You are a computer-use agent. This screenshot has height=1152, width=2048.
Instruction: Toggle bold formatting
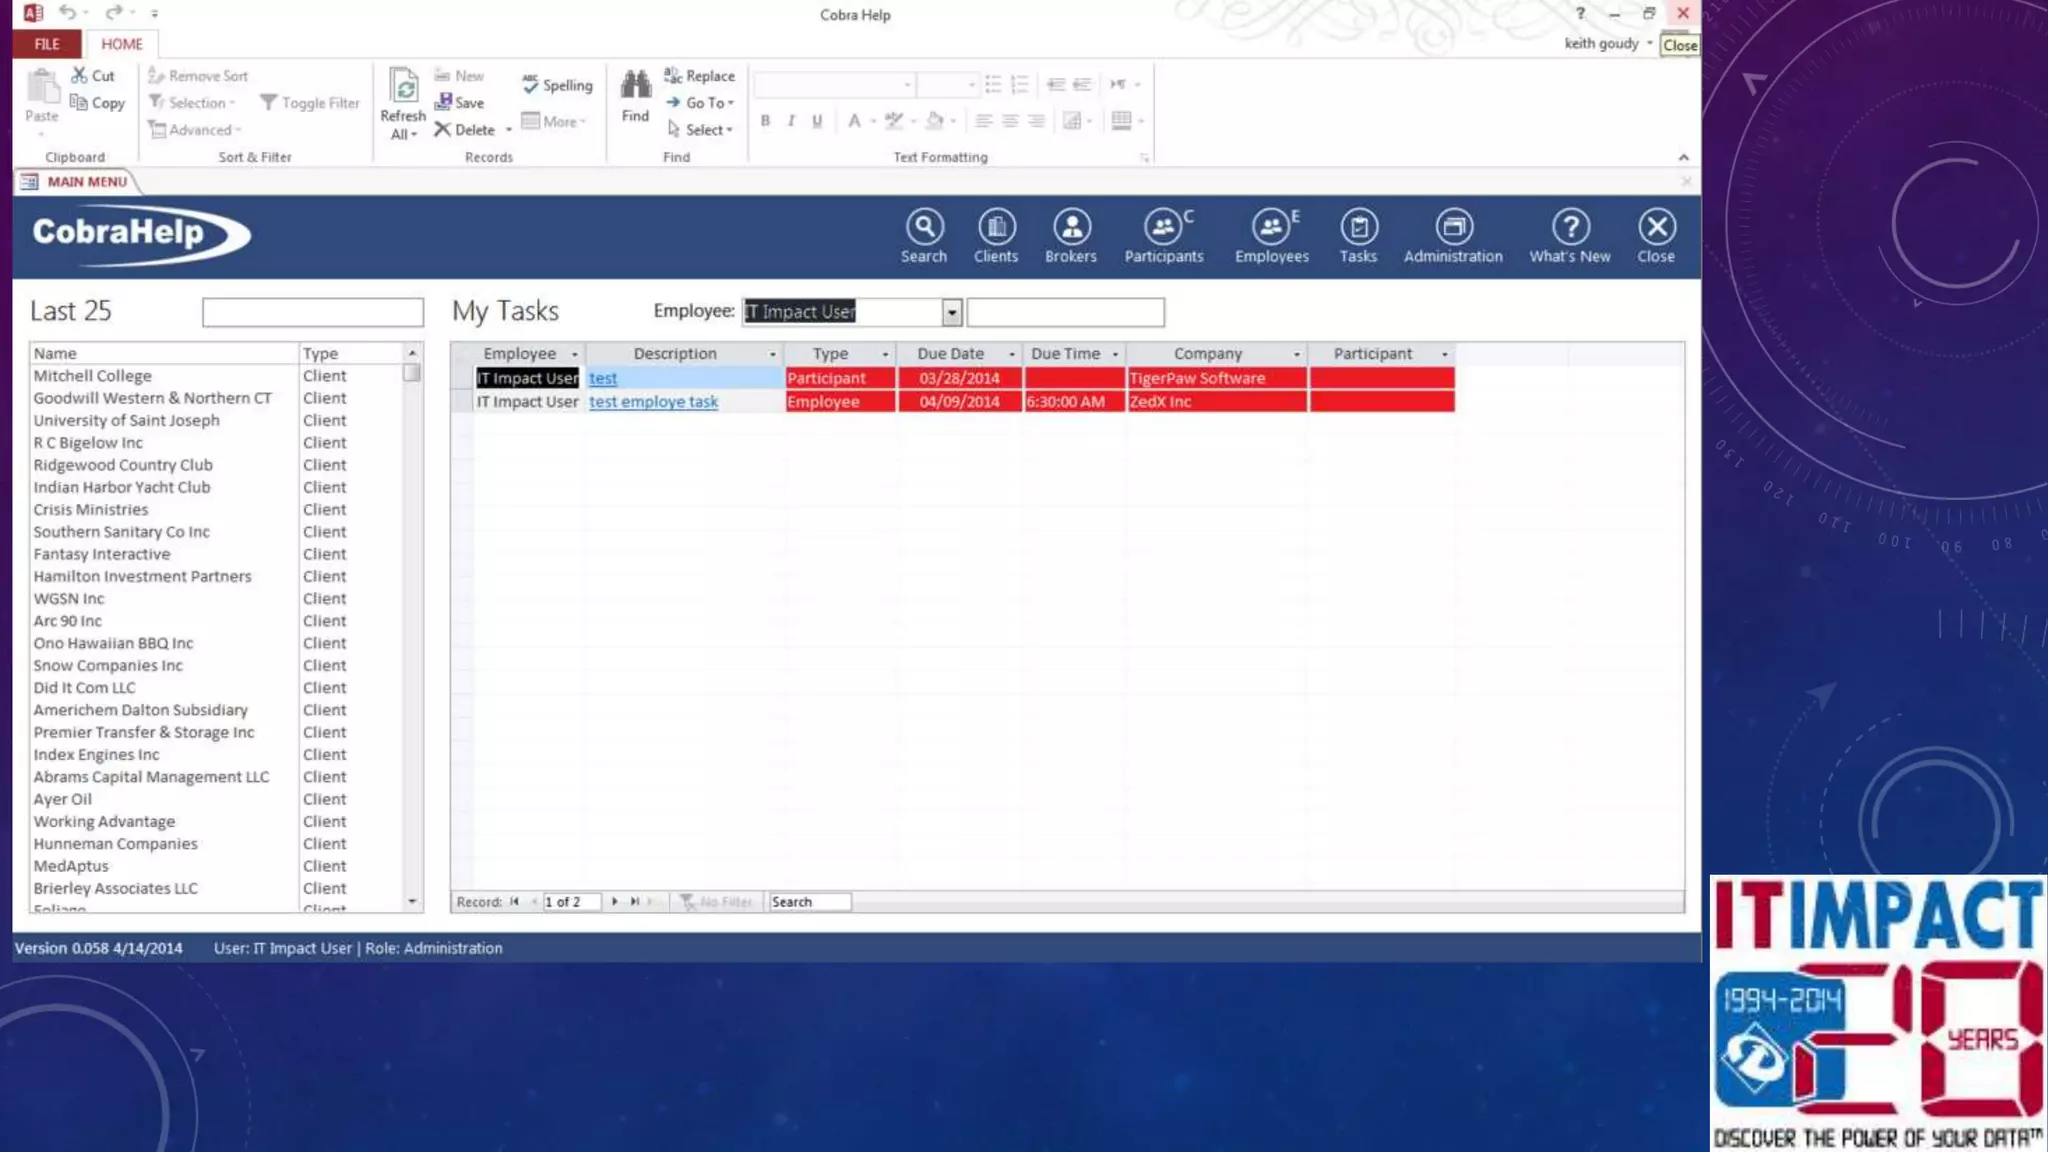pyautogui.click(x=765, y=121)
